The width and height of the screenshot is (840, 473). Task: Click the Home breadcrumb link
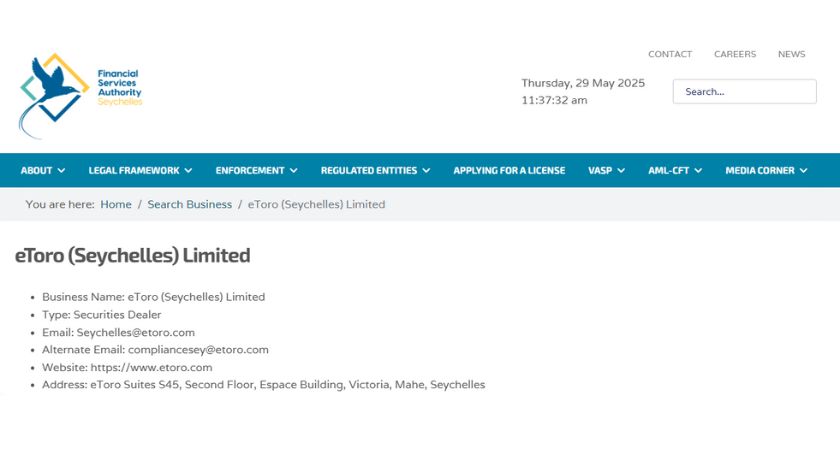(116, 204)
